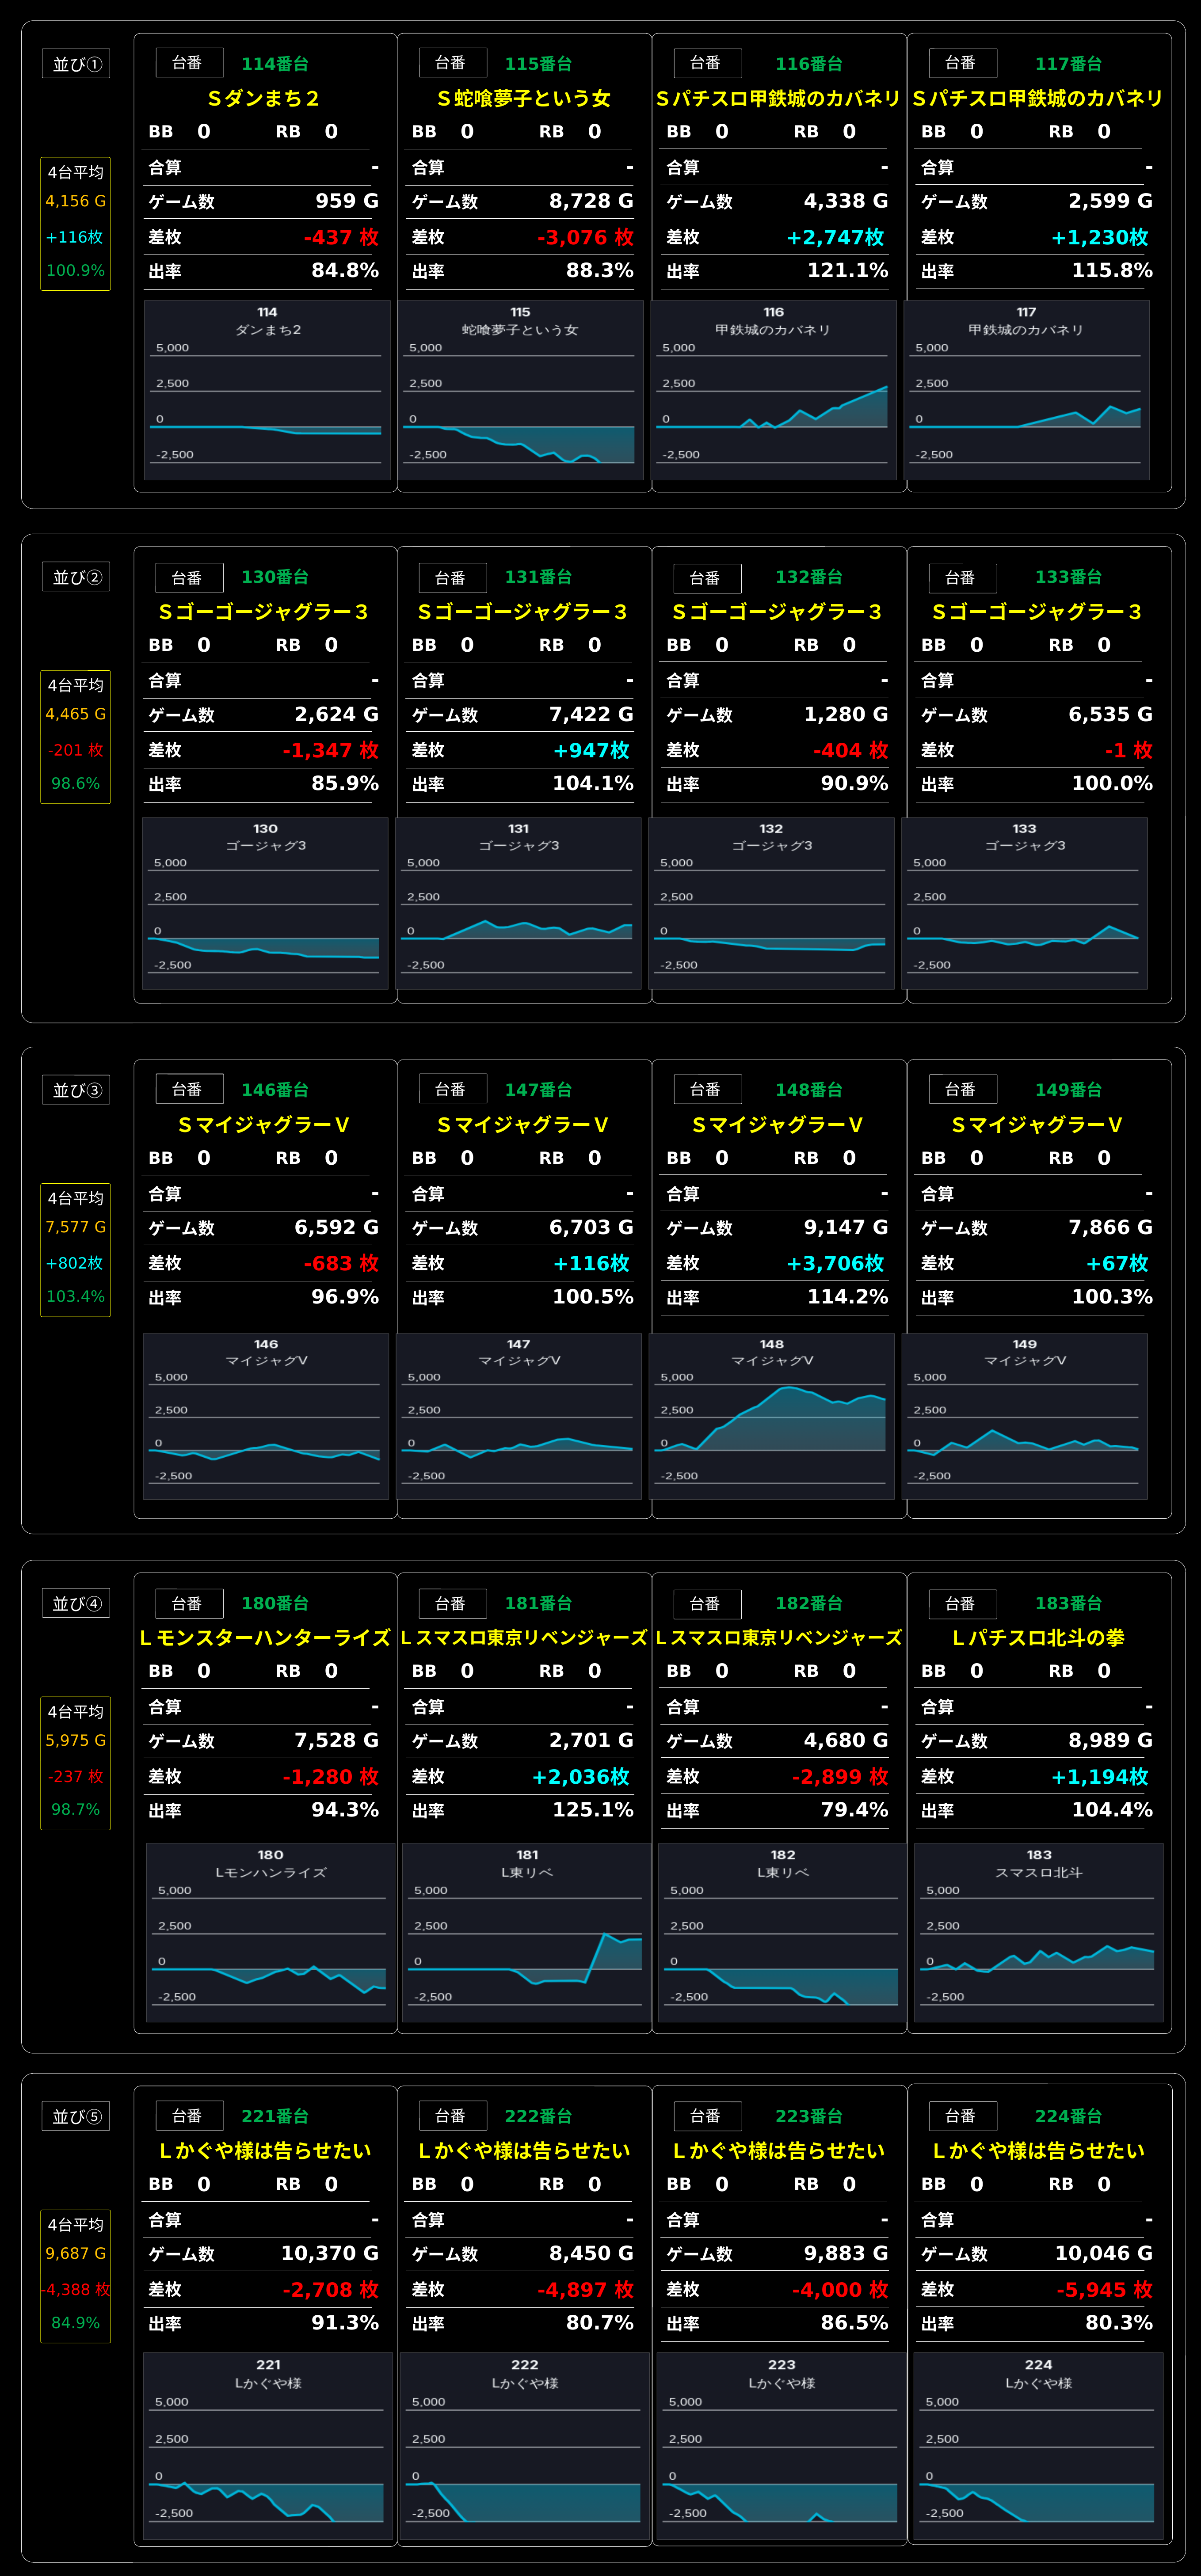
Task: Click the 並び③ group label
Action: 76,1090
